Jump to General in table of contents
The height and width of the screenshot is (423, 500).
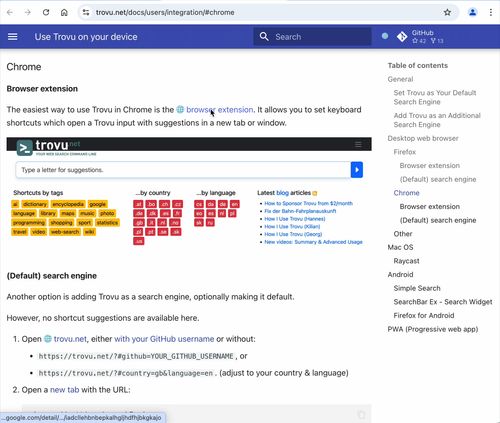400,79
